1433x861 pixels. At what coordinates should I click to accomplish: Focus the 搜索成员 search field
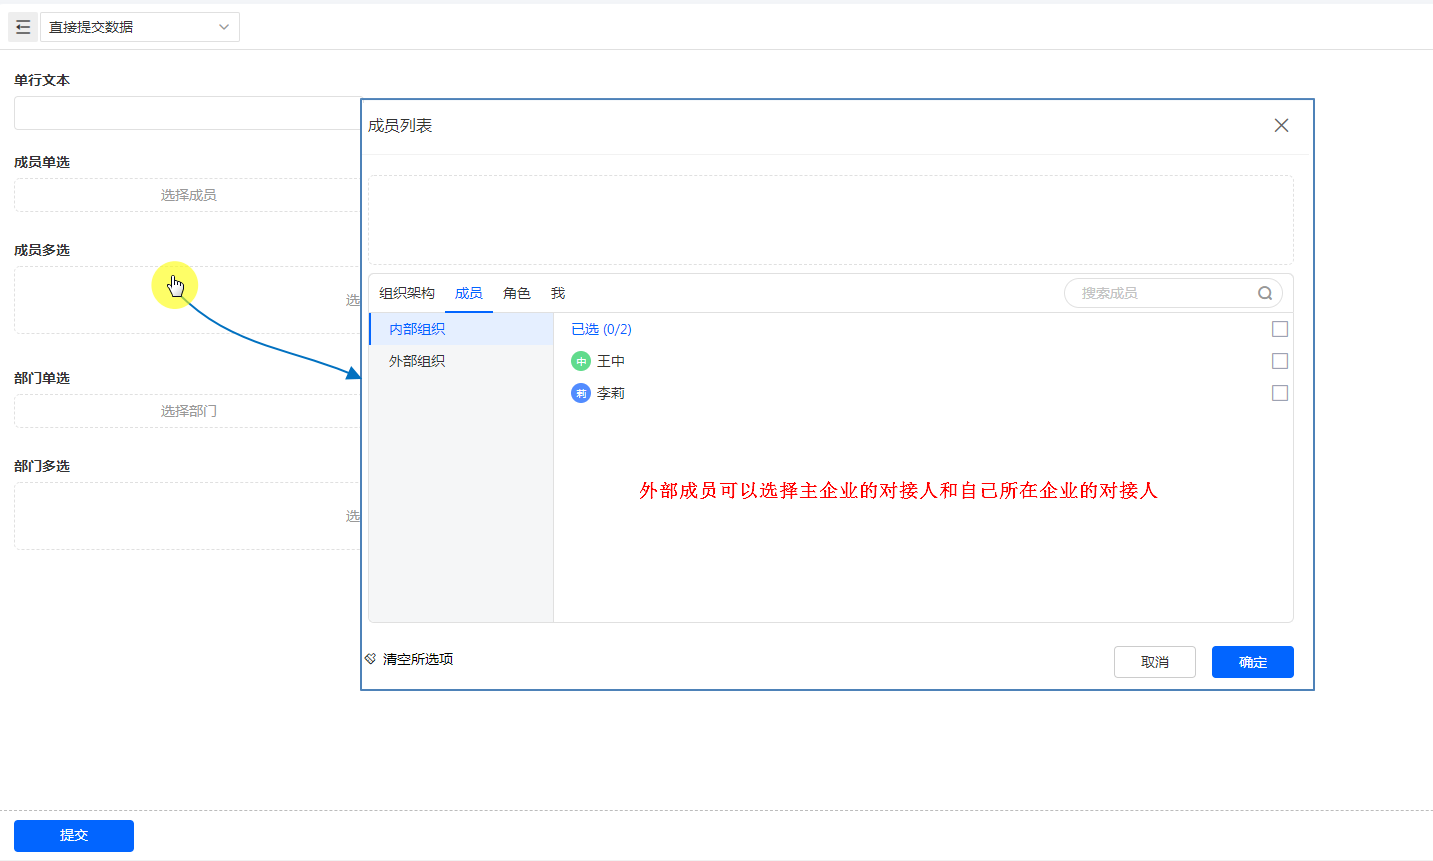[x=1160, y=293]
